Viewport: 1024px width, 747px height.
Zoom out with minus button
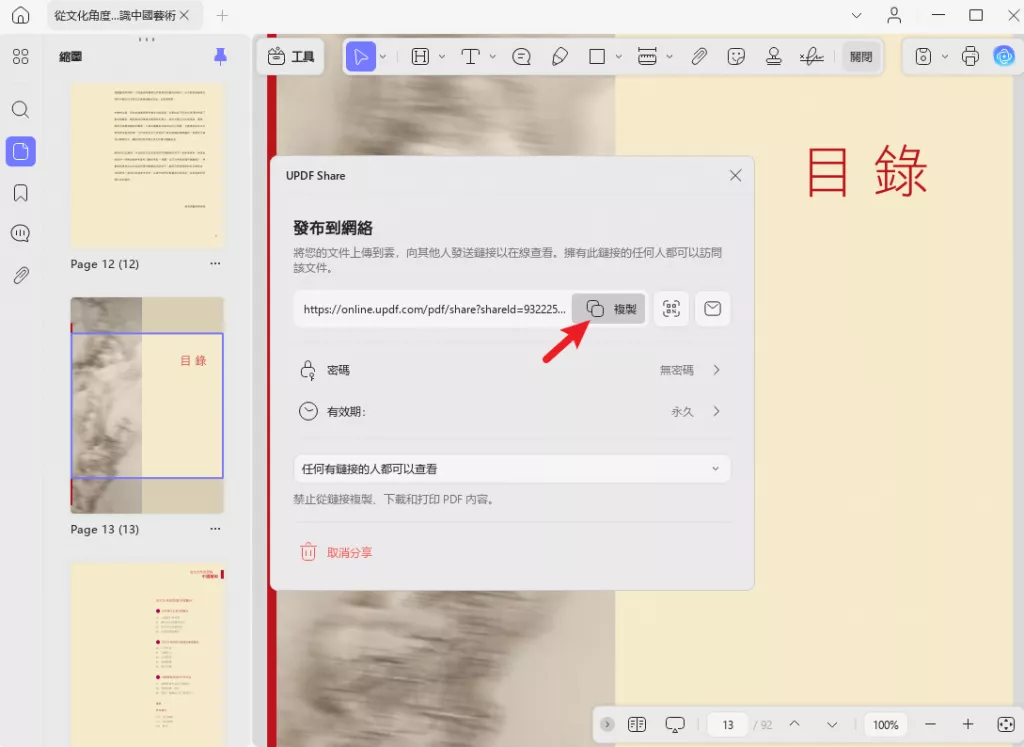tap(931, 724)
